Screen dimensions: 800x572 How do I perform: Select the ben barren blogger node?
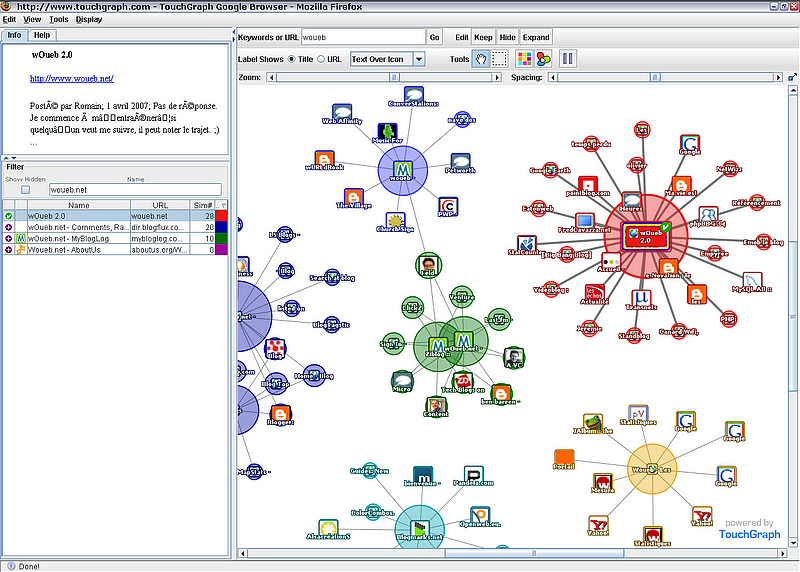coord(501,393)
